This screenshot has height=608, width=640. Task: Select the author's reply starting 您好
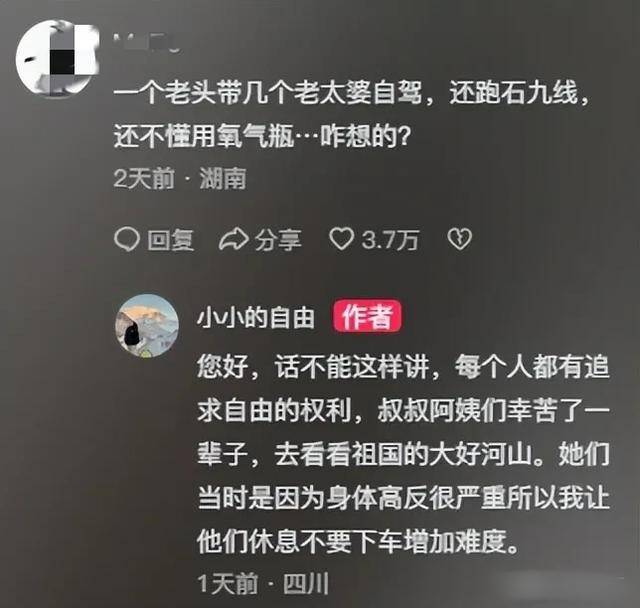tap(403, 453)
